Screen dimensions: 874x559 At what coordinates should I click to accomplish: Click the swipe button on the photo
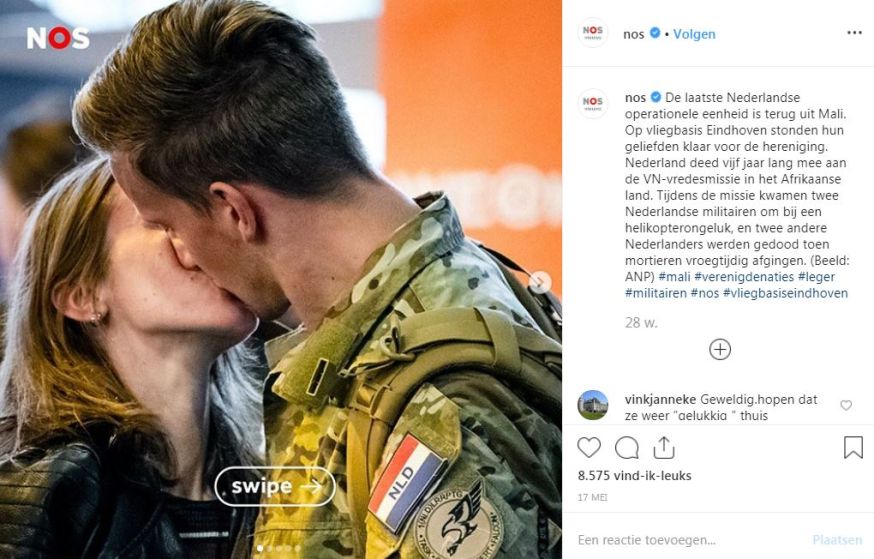275,487
